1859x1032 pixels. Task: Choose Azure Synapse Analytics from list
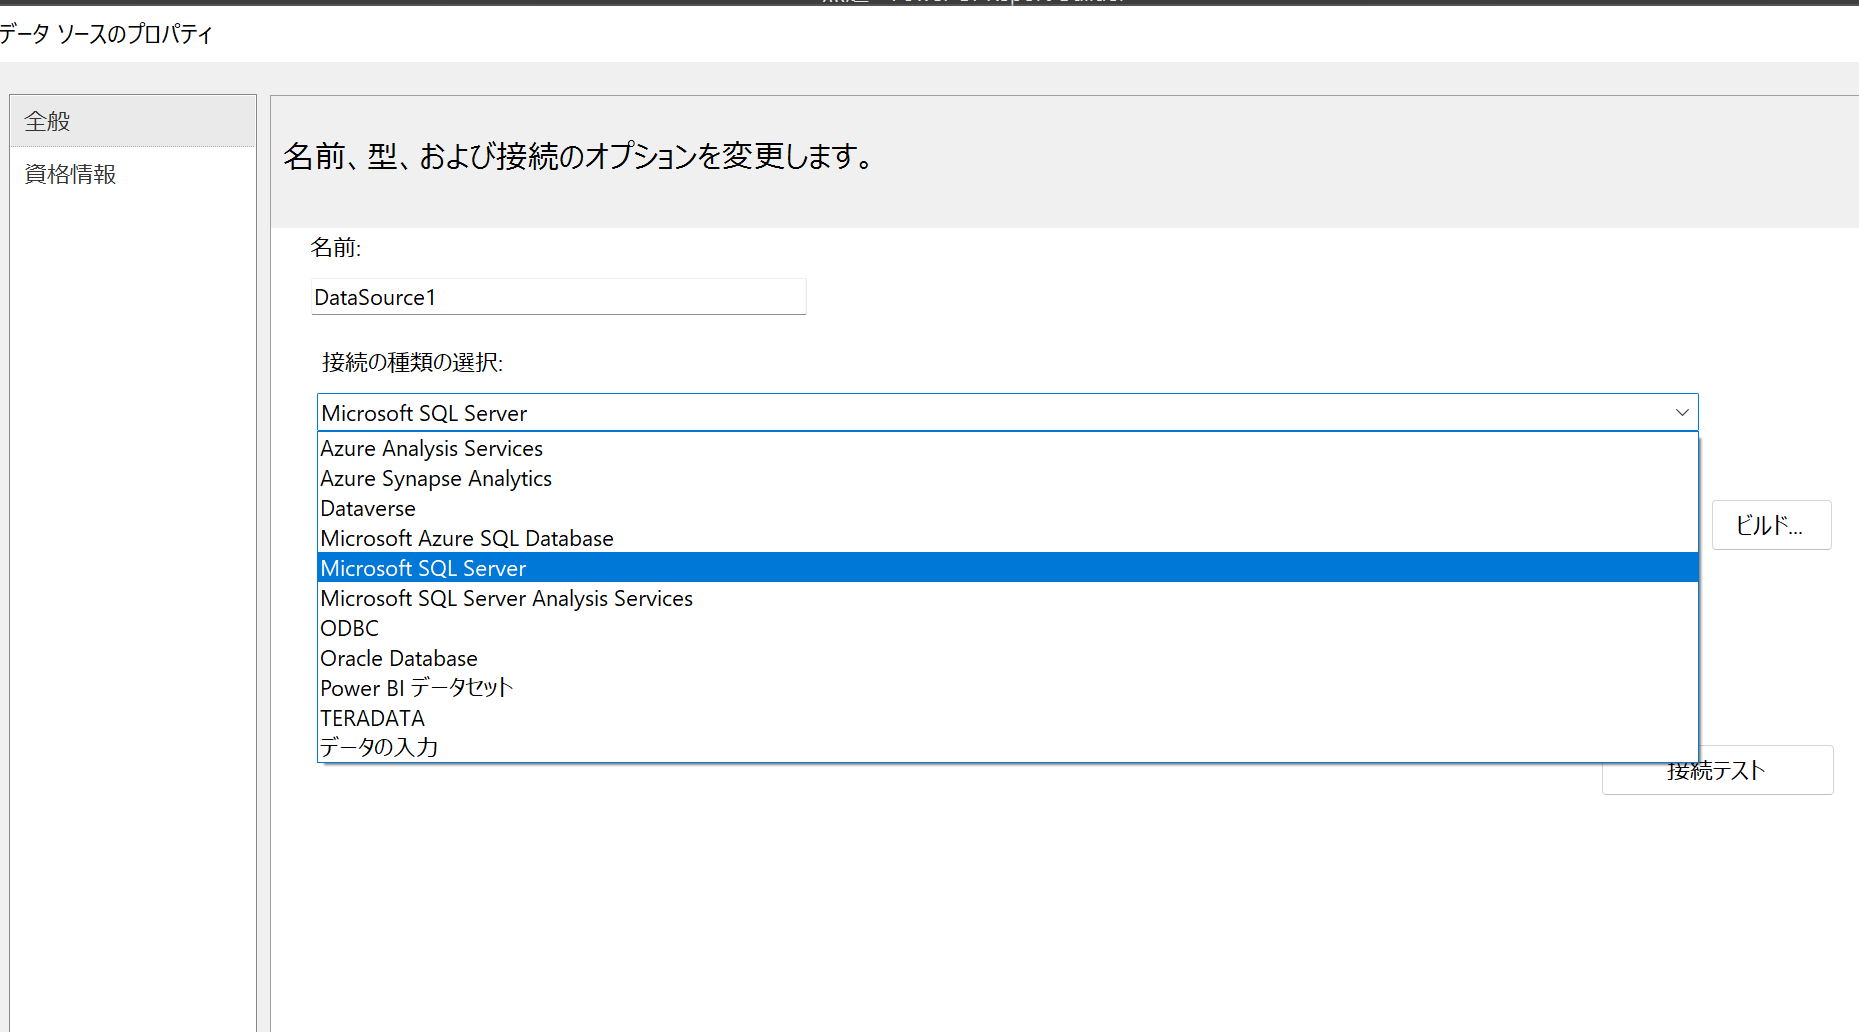point(1007,478)
